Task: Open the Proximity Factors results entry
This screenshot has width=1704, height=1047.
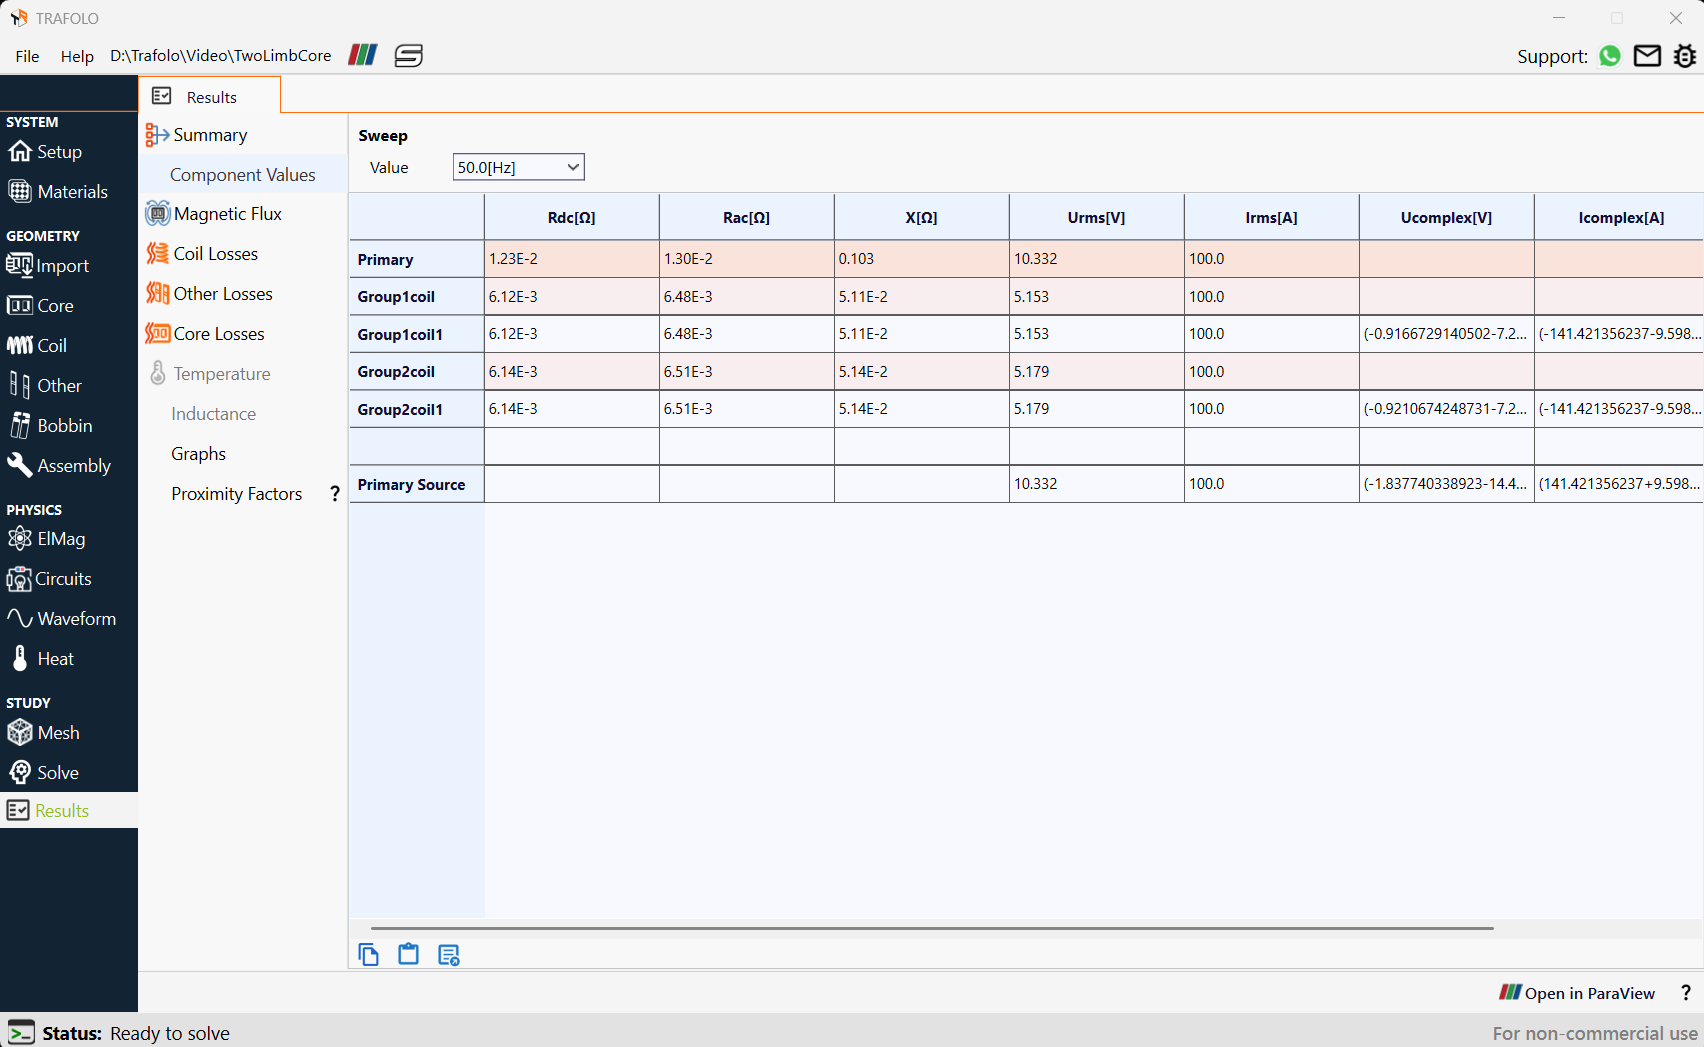Action: 236,494
